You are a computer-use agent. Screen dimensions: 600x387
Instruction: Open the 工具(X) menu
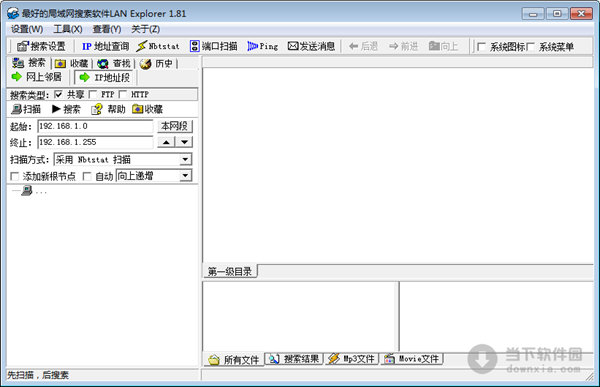coord(68,29)
